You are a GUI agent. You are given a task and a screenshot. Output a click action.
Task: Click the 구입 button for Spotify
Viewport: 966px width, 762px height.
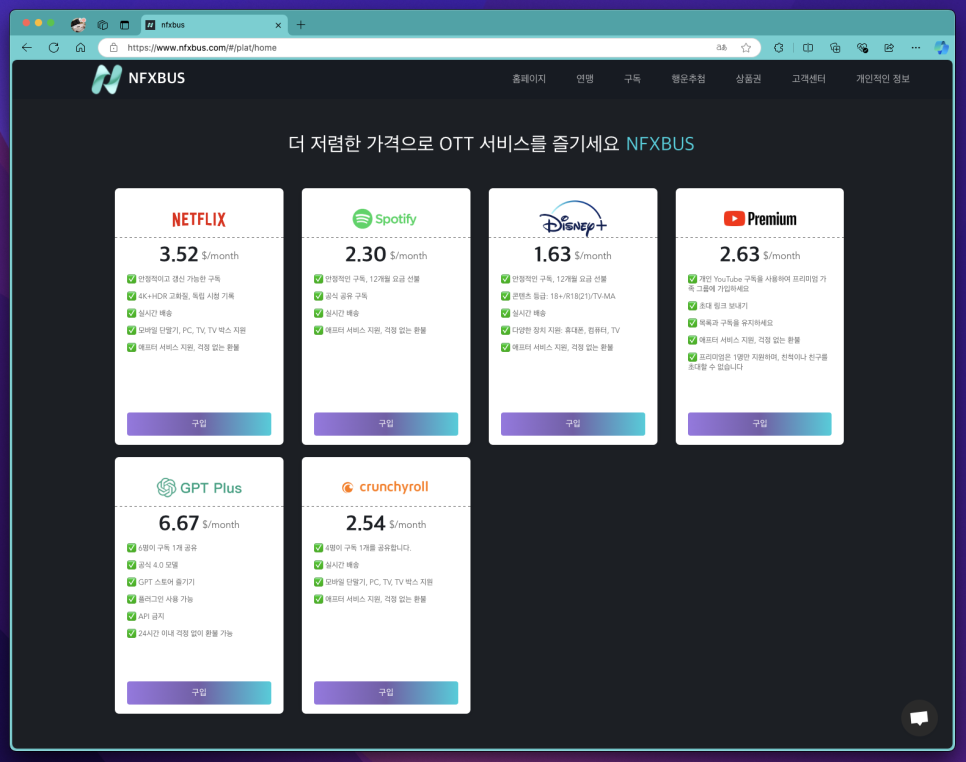(x=386, y=424)
